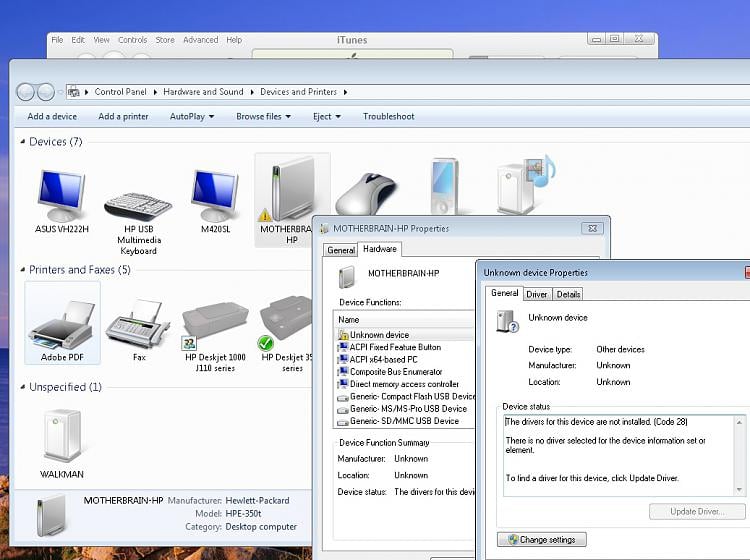Open the Eject dropdown
This screenshot has height=560, width=750.
327,116
